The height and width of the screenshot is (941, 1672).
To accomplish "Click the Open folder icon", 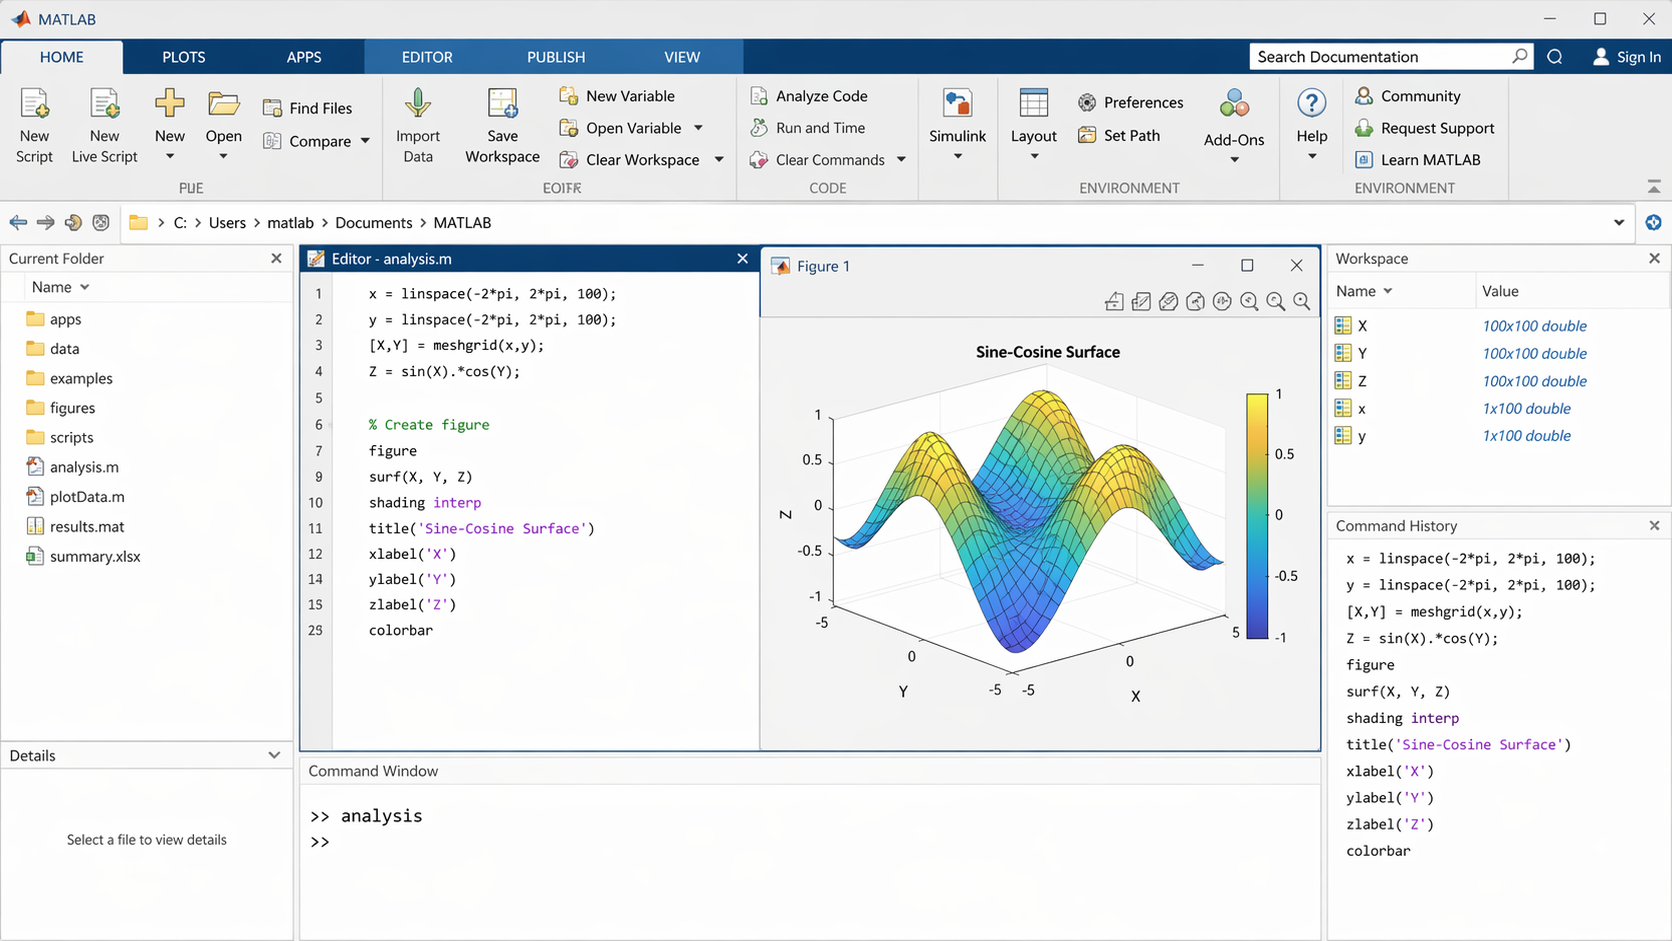I will click(x=223, y=103).
